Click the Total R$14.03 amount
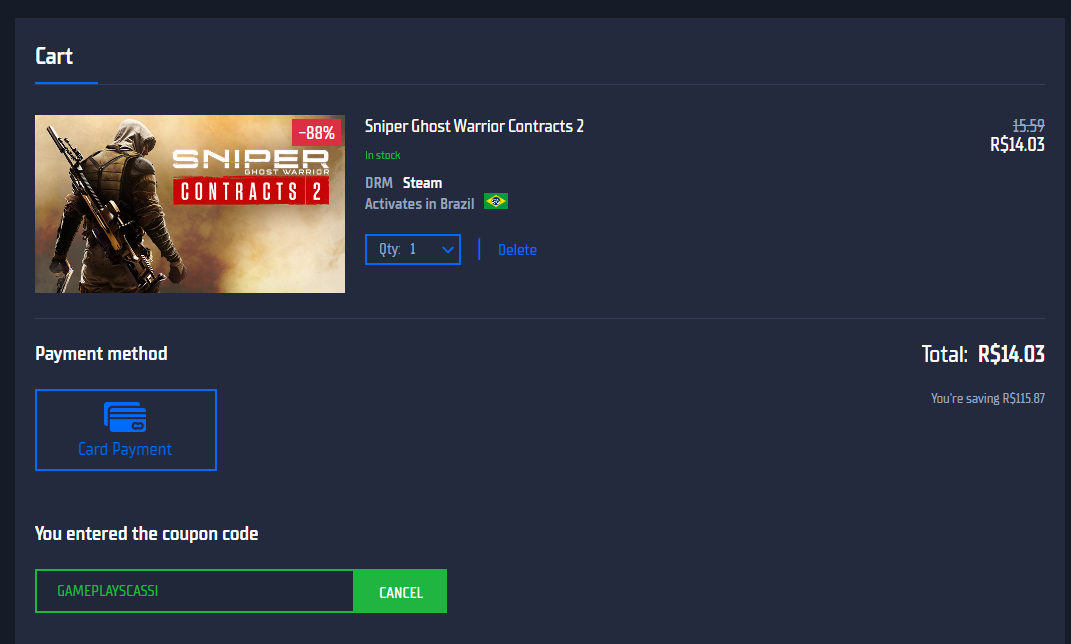 coord(1011,354)
